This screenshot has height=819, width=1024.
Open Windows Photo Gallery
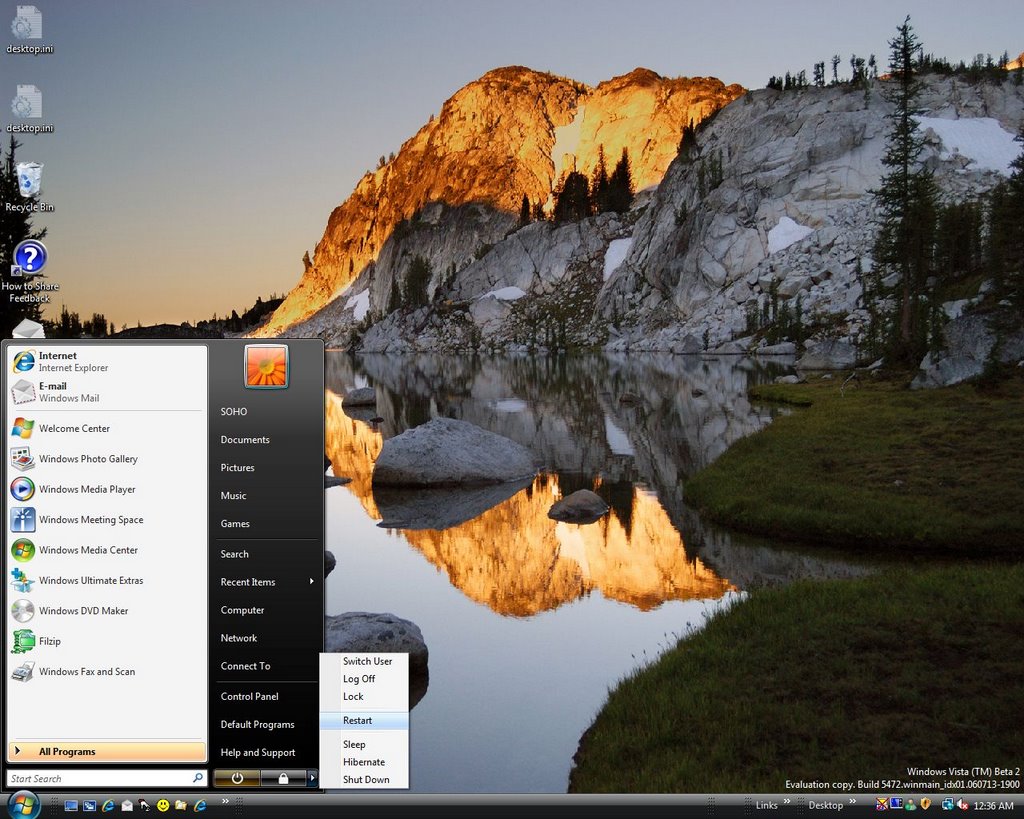[108, 459]
